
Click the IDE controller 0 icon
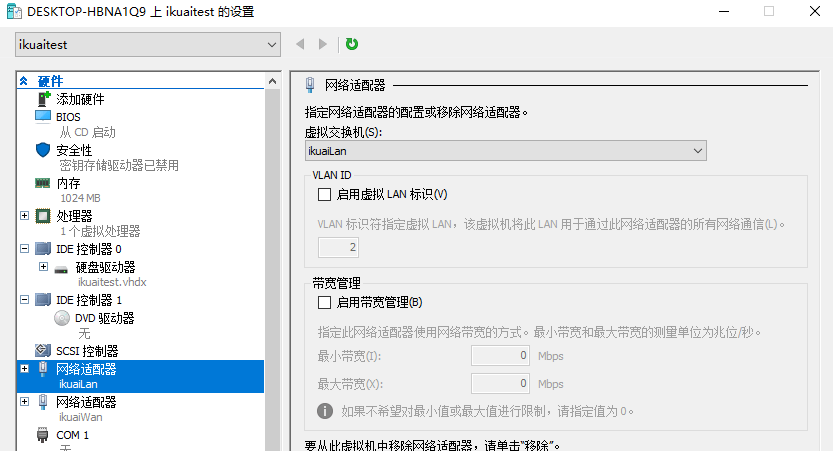(x=43, y=249)
